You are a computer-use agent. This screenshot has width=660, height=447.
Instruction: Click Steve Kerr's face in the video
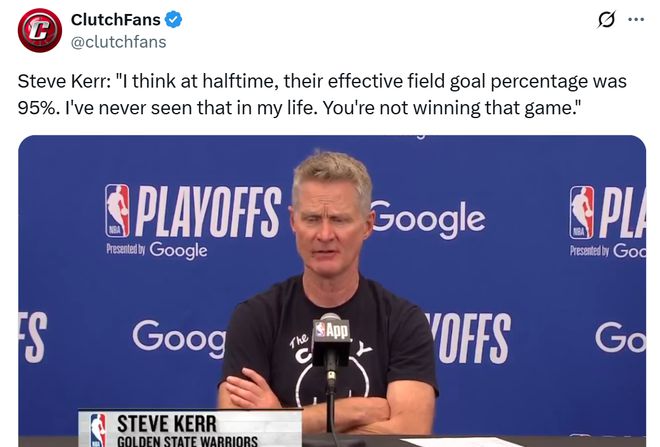click(x=330, y=225)
